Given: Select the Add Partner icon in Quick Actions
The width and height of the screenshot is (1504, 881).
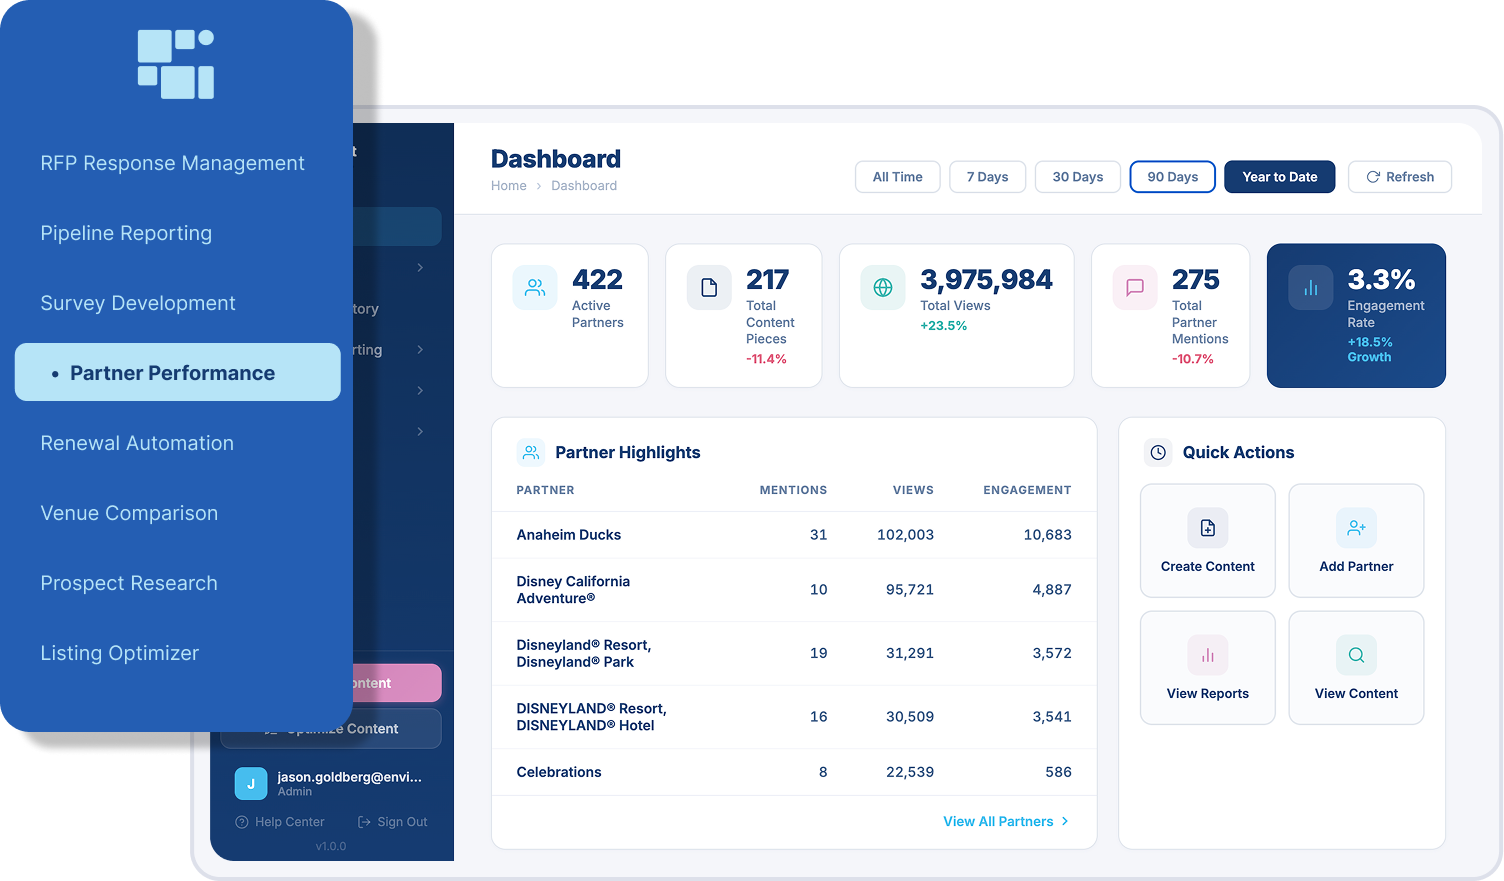Looking at the screenshot, I should 1356,527.
